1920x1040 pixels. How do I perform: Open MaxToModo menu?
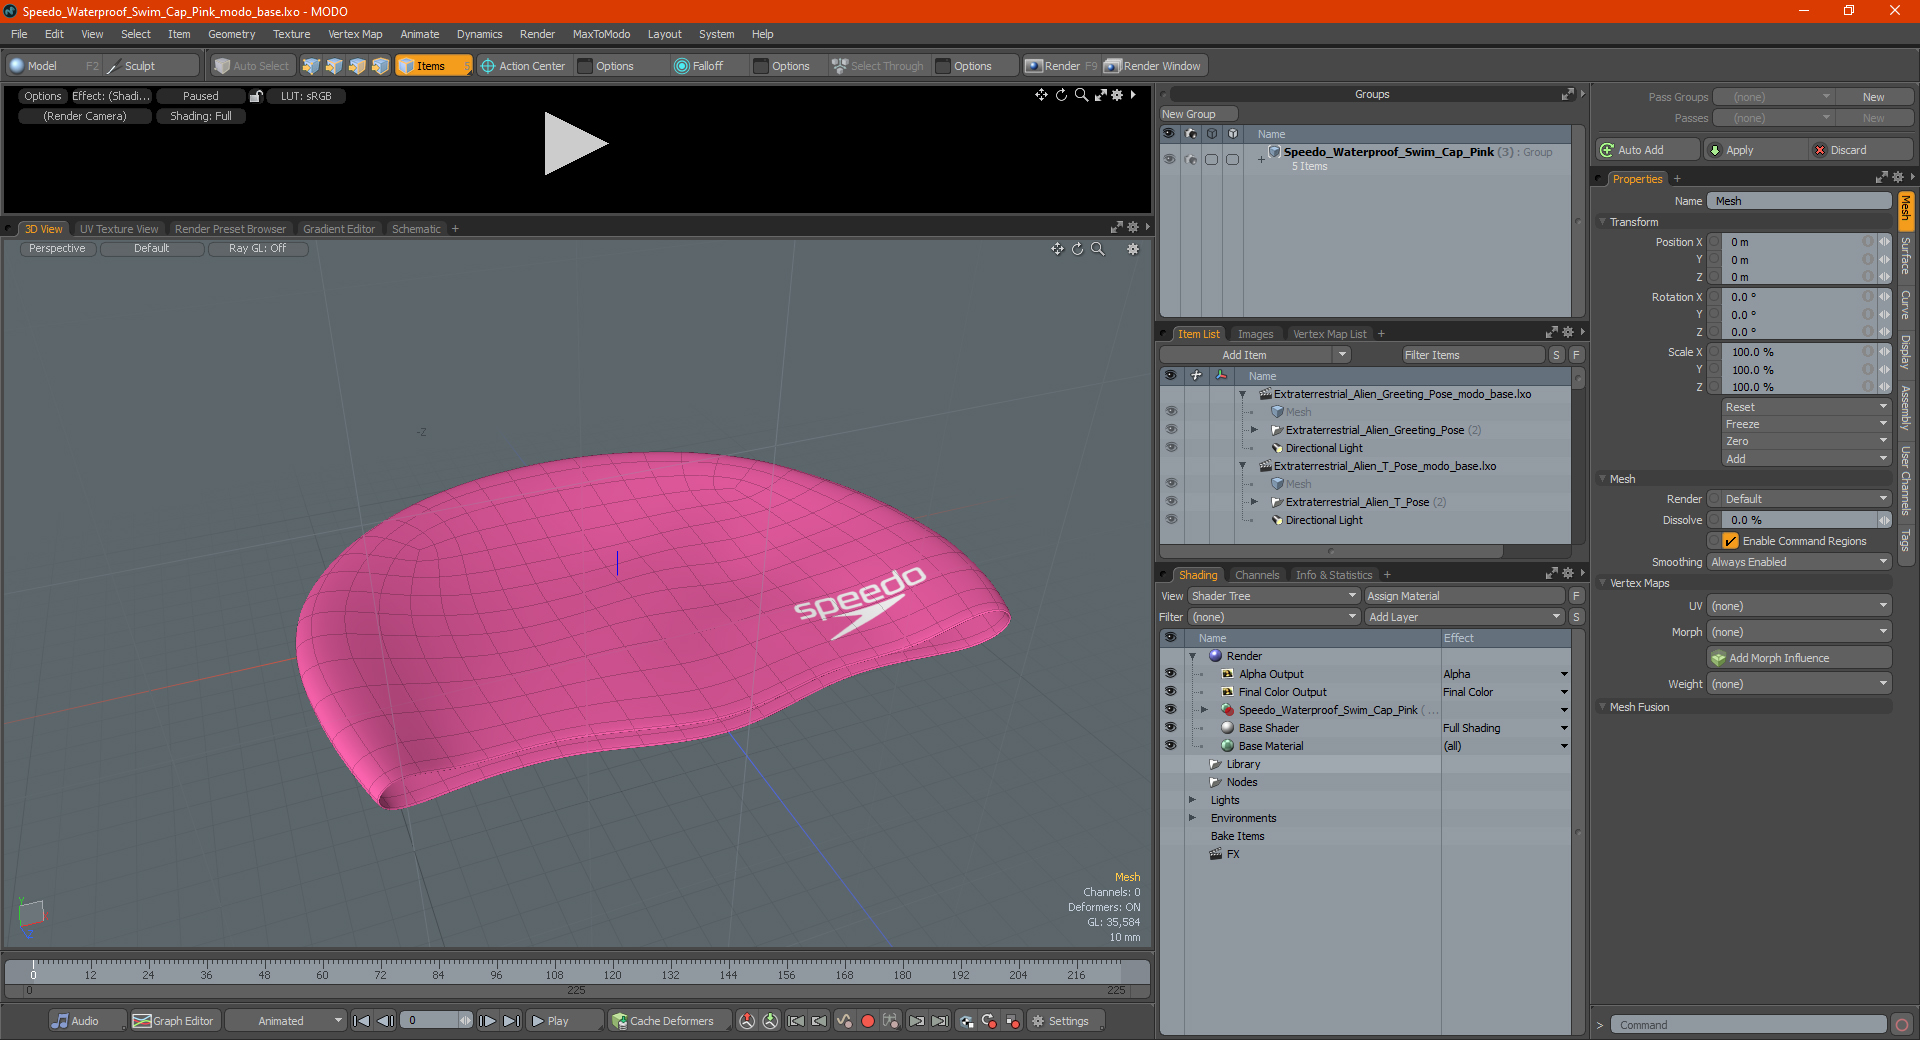tap(601, 34)
